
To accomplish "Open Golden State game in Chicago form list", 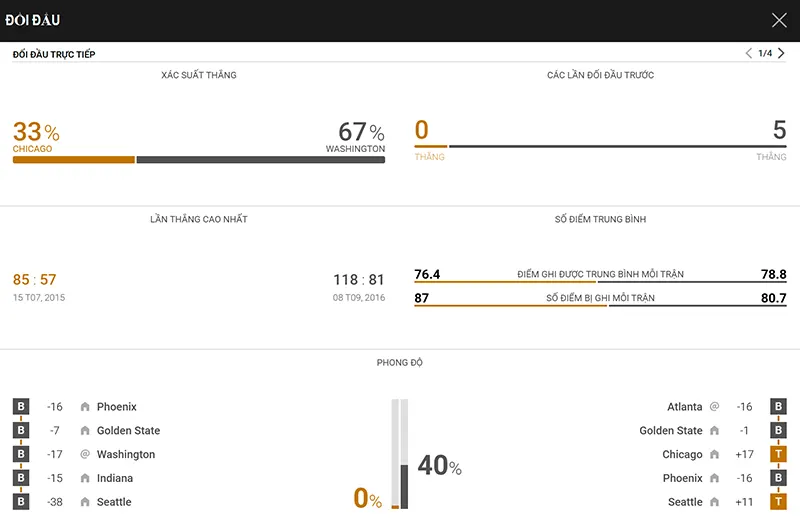I will pos(129,431).
